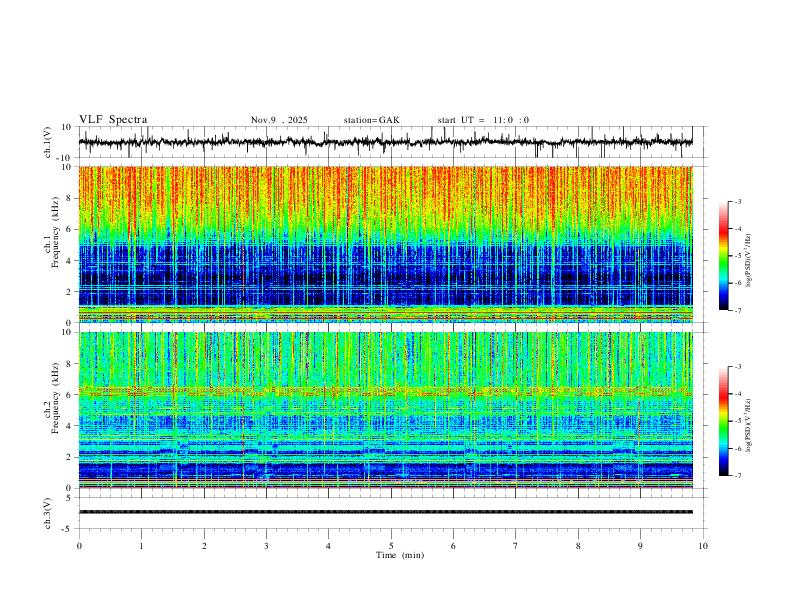Image resolution: width=792 pixels, height=612 pixels.
Task: Click the "8" kHz tick on ch.1 frequency axis
Action: coord(70,198)
